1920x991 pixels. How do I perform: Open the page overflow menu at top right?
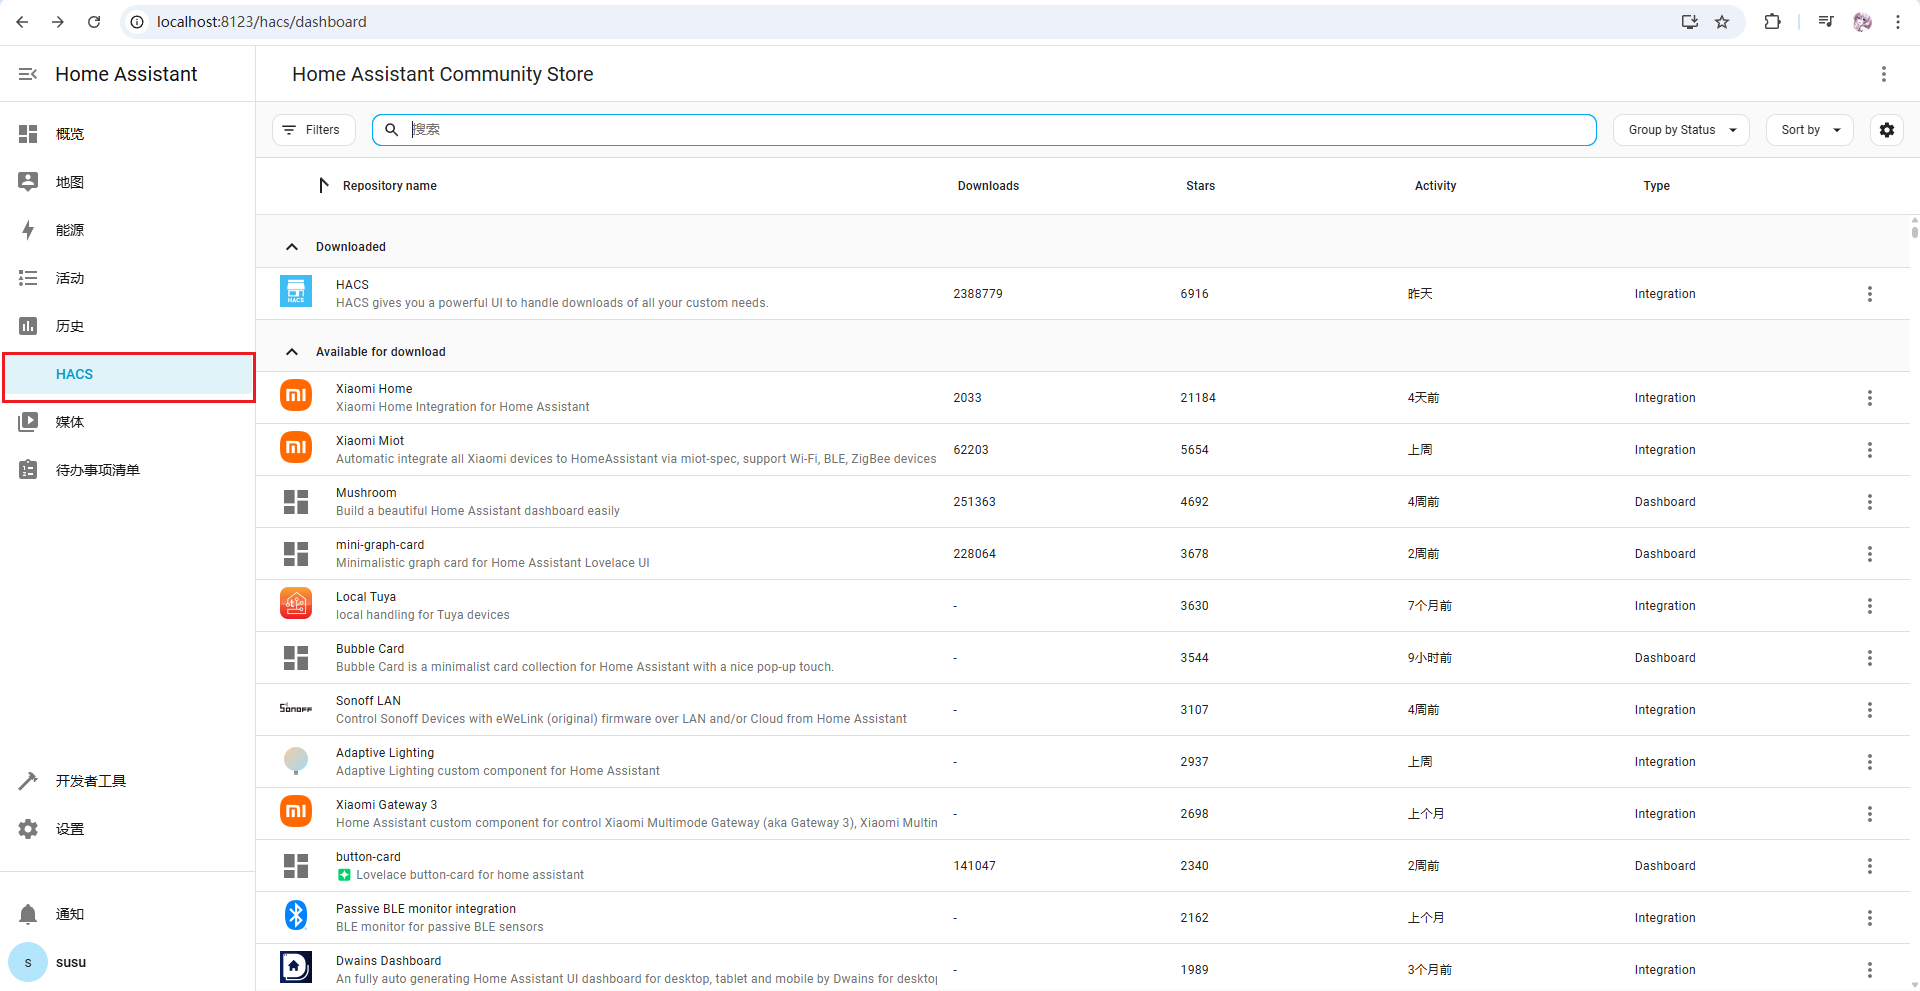tap(1883, 74)
